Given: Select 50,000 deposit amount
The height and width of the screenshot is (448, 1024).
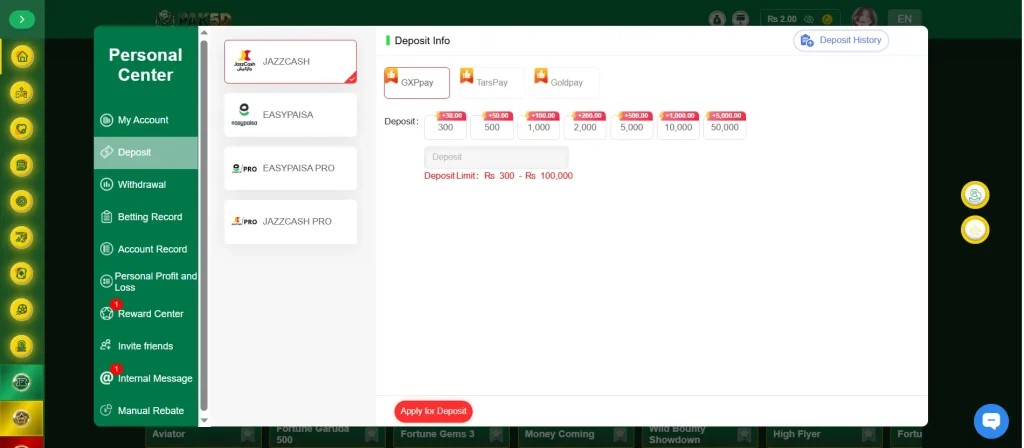Looking at the screenshot, I should pyautogui.click(x=725, y=127).
